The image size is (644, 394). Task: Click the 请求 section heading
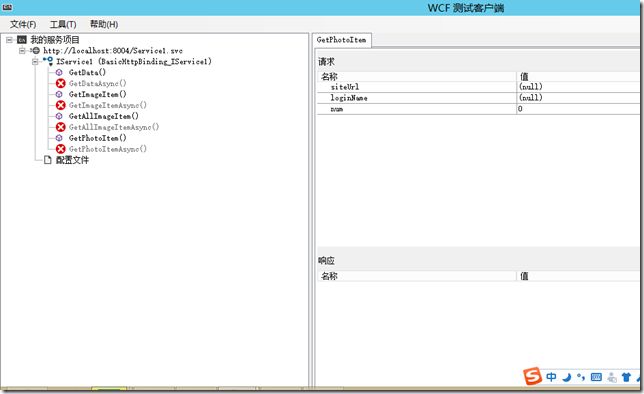tap(327, 62)
